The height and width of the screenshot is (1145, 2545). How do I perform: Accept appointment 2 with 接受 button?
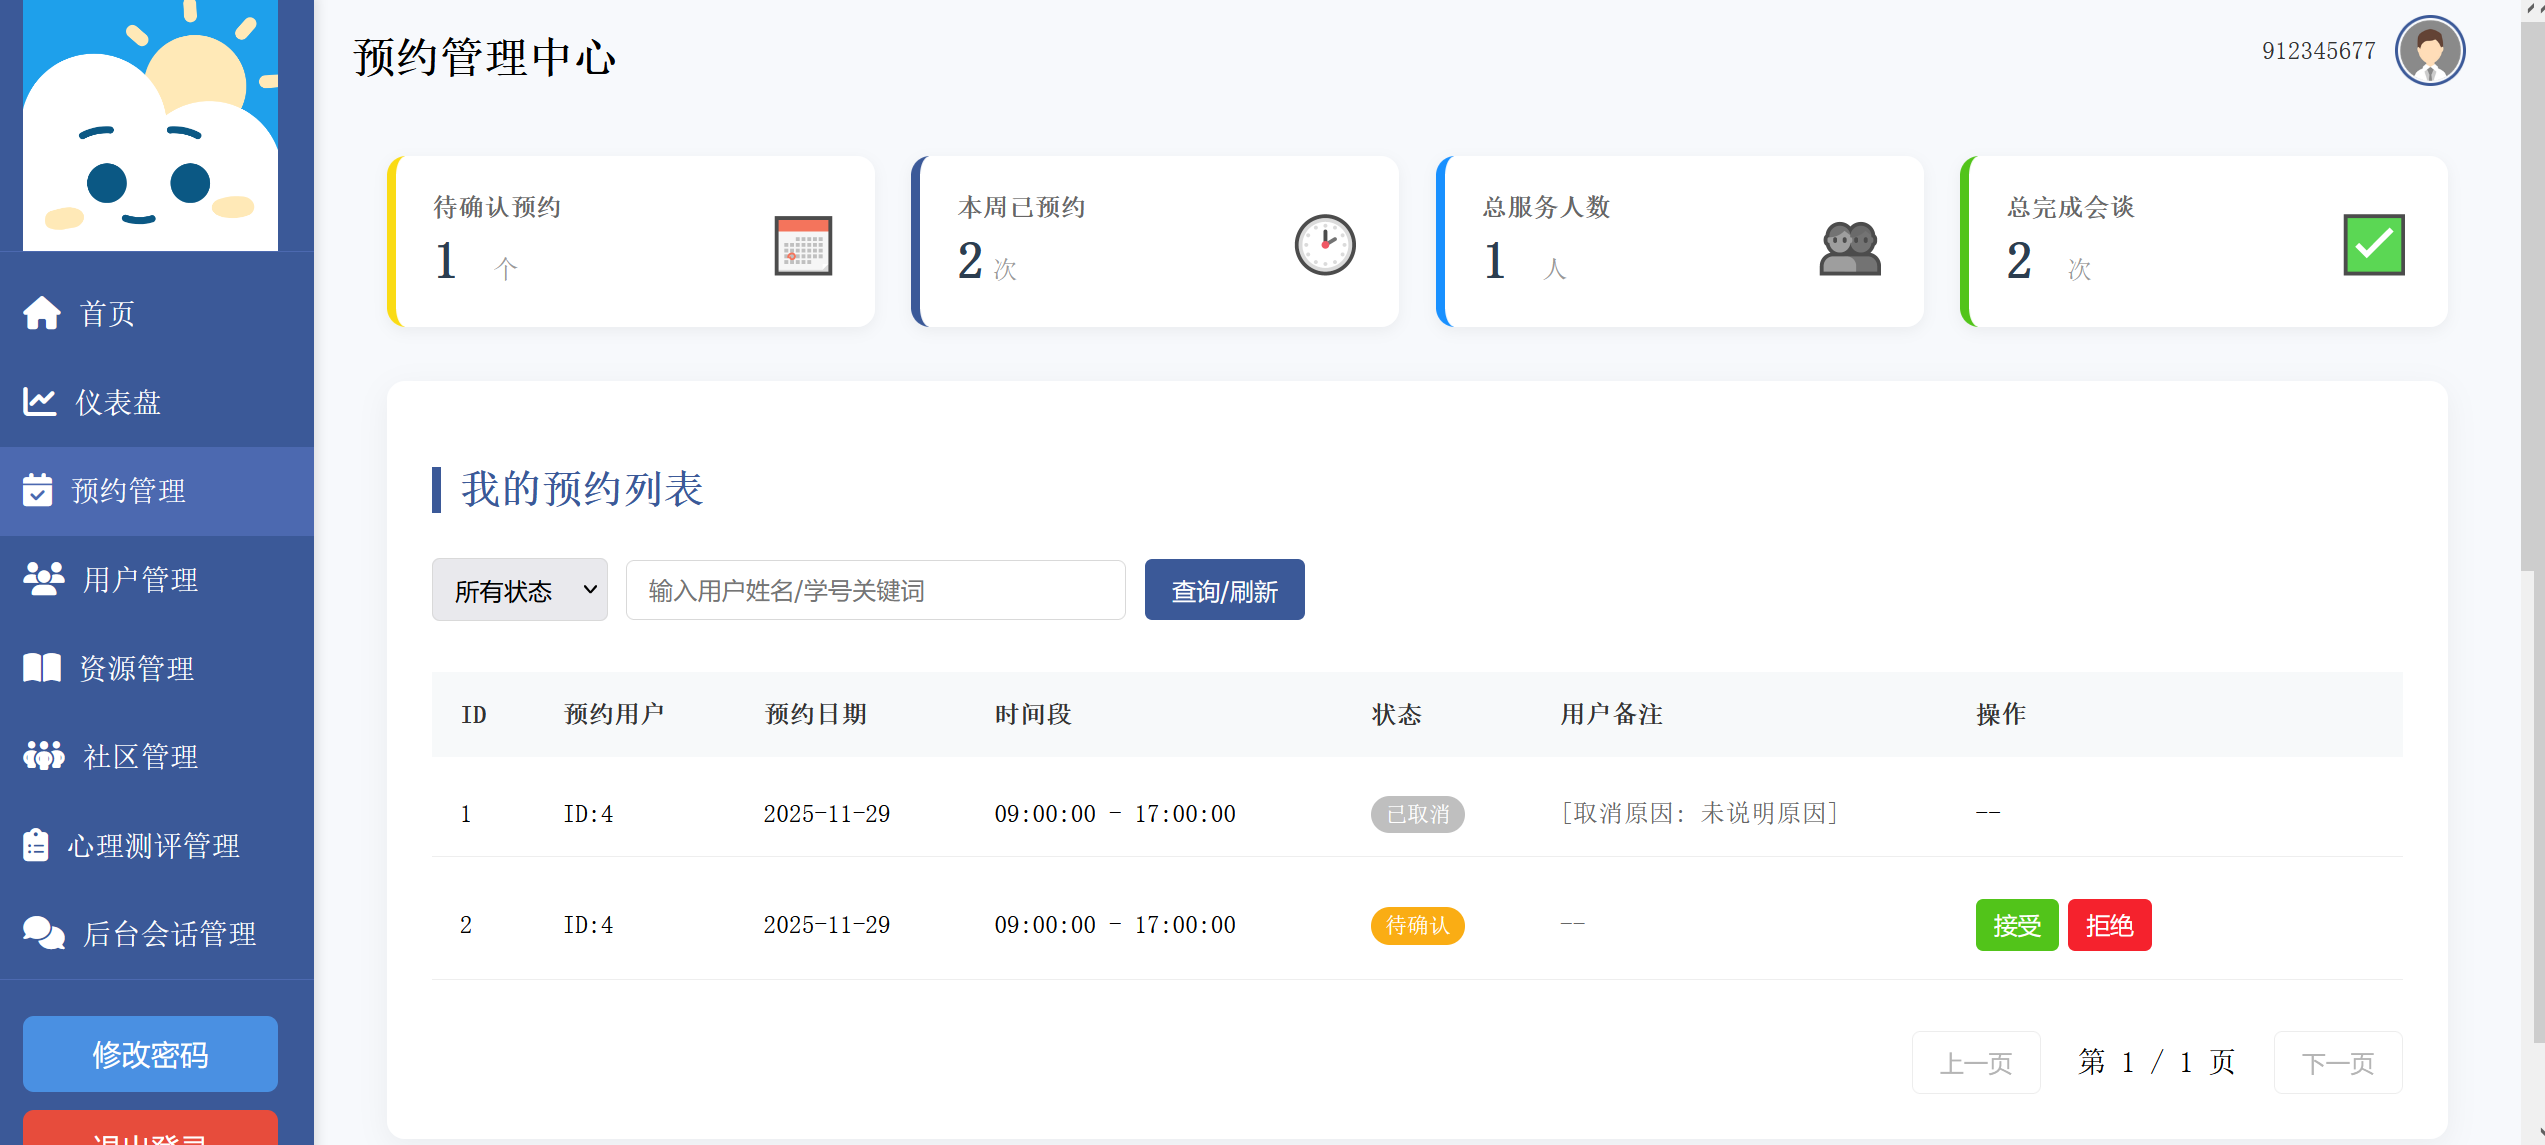click(2017, 925)
